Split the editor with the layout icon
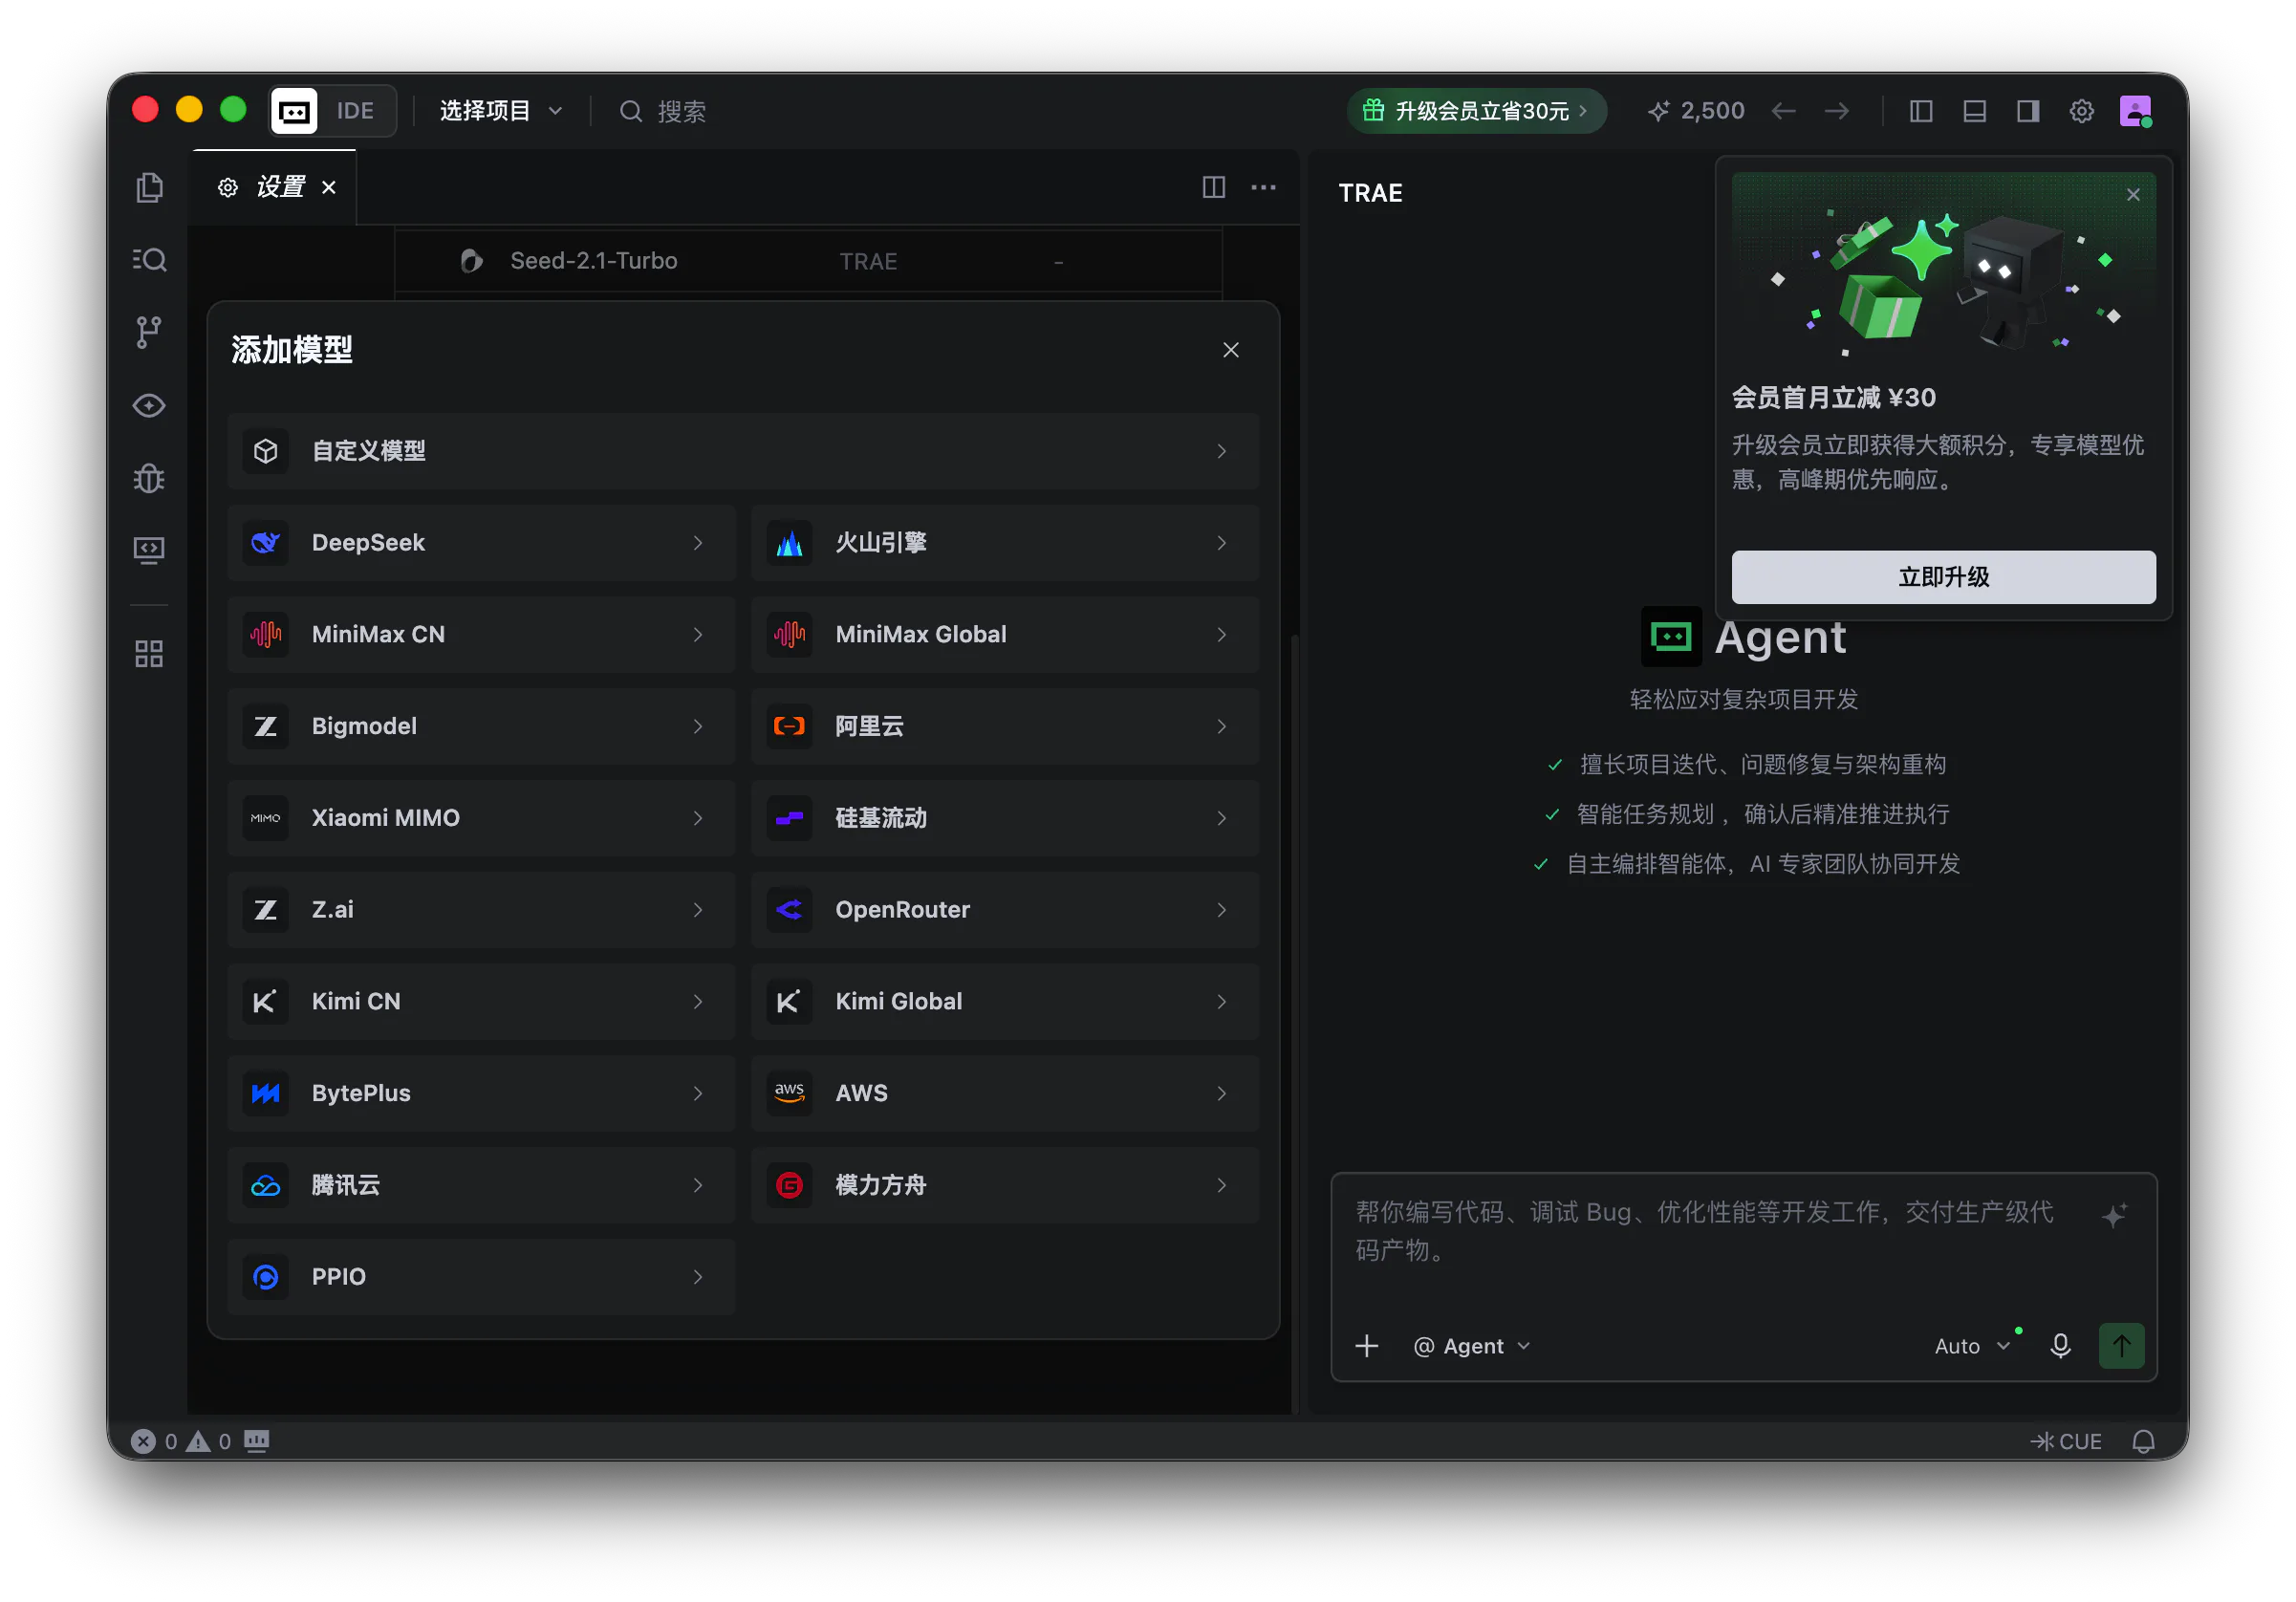Screen dimensions: 2296x1602 point(1213,187)
